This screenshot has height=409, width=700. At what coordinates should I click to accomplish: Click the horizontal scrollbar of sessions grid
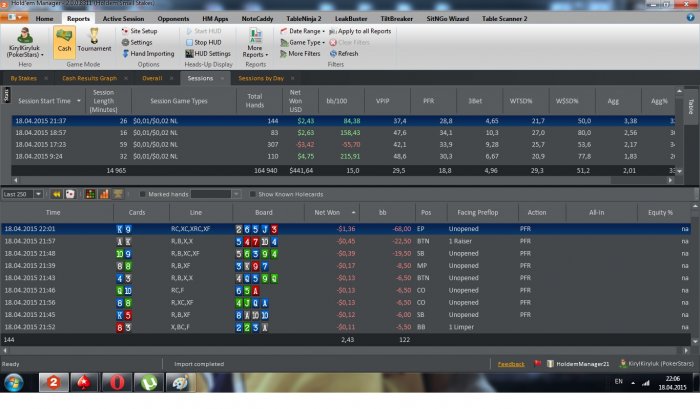[x=343, y=180]
